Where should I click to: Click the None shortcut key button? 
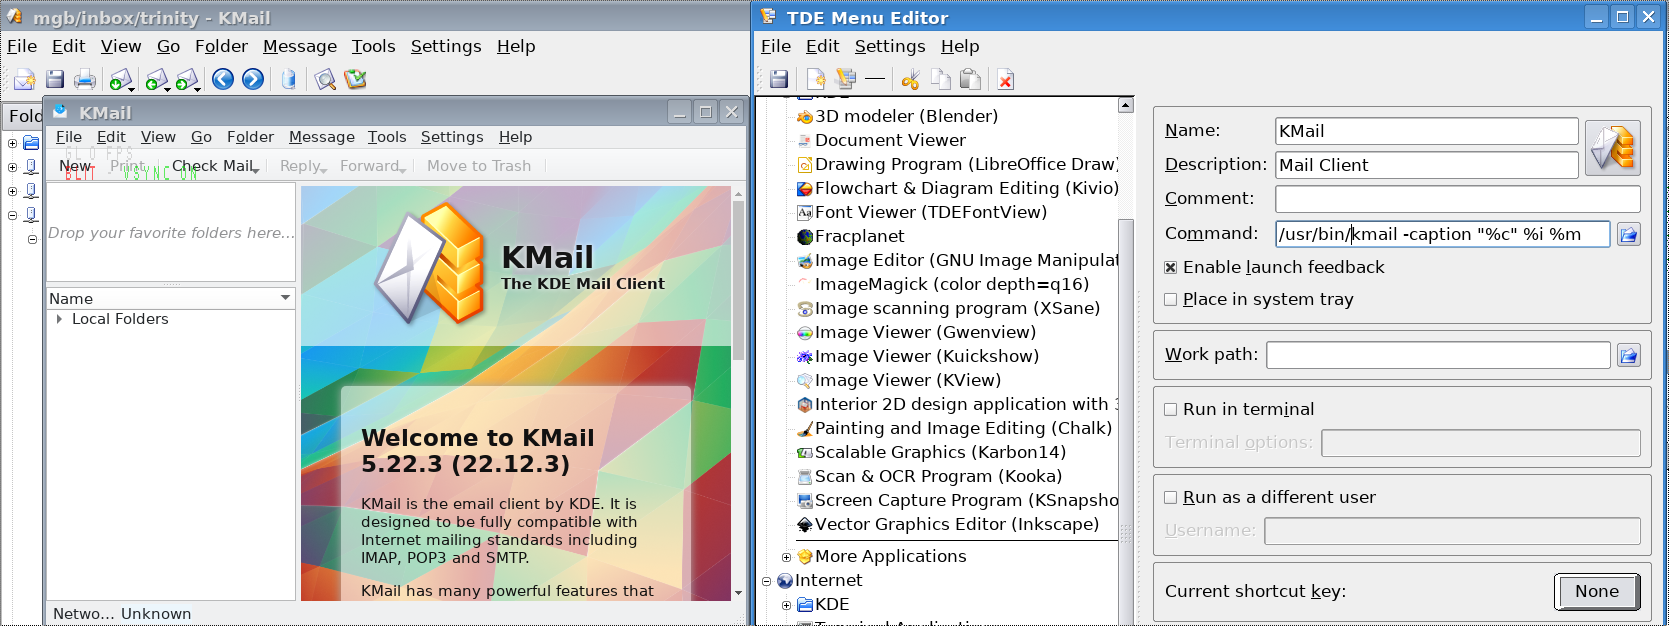pos(1597,591)
